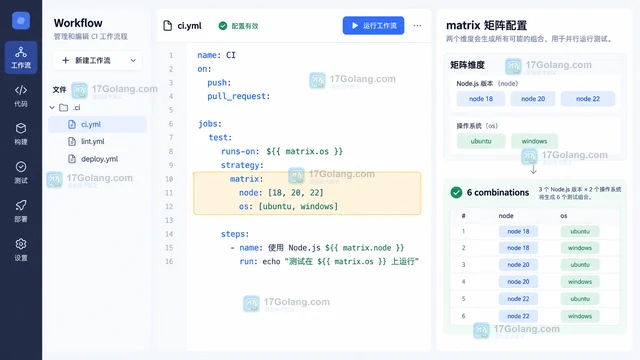The height and width of the screenshot is (360, 640).
Task: Open the 部署 deploy rocket section
Action: coord(21,211)
